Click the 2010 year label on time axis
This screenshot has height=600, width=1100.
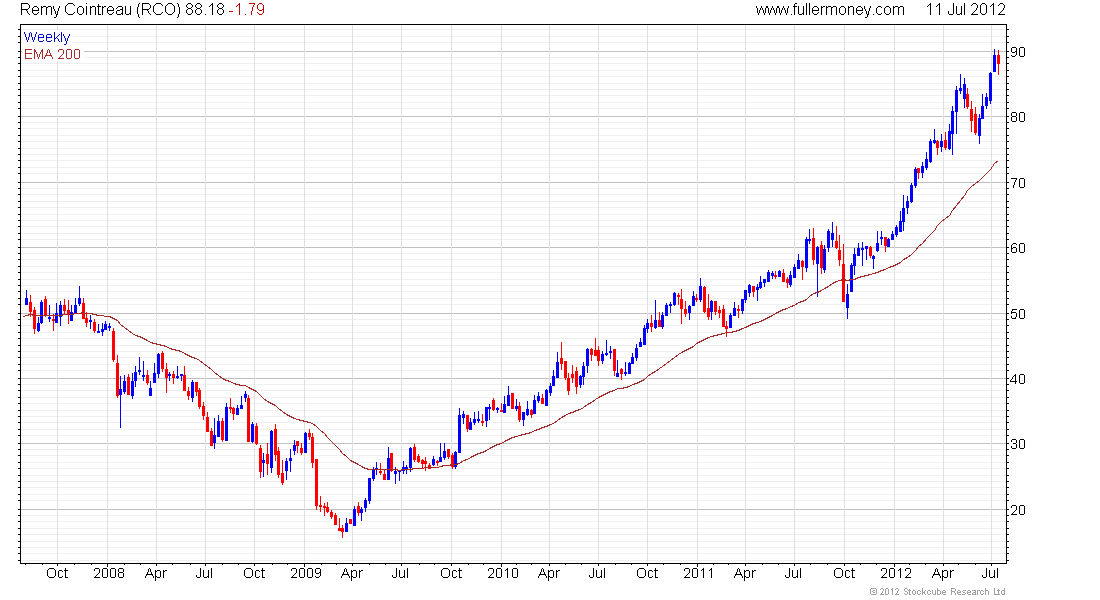point(503,573)
